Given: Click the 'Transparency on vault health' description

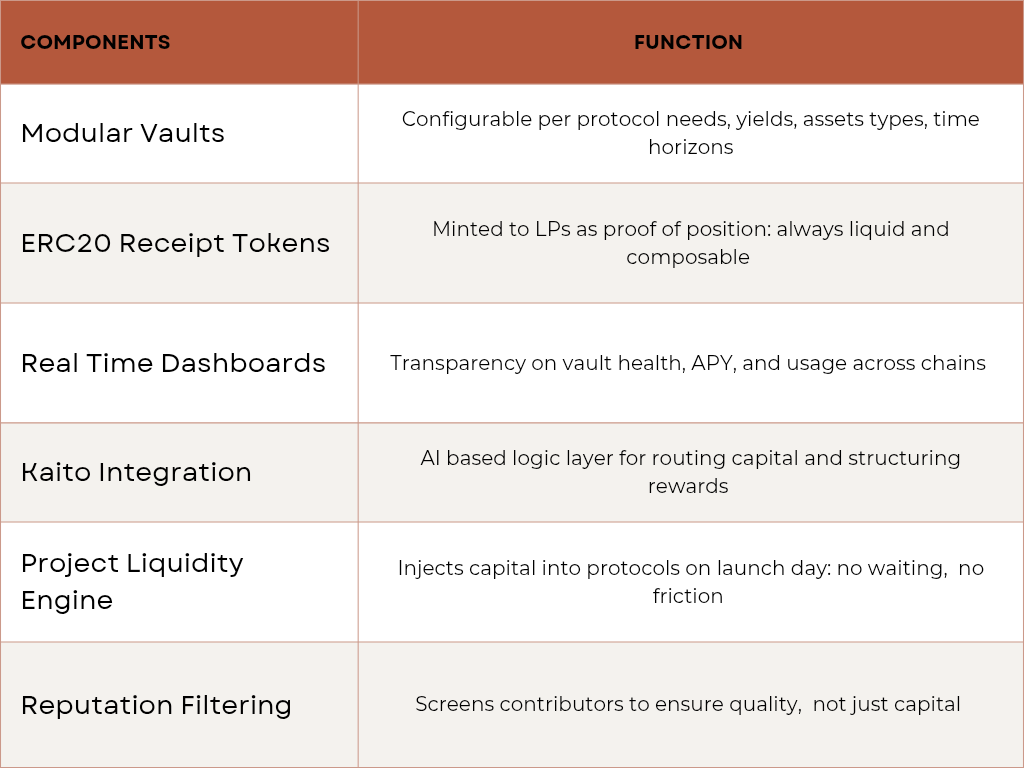Looking at the screenshot, I should (x=688, y=363).
